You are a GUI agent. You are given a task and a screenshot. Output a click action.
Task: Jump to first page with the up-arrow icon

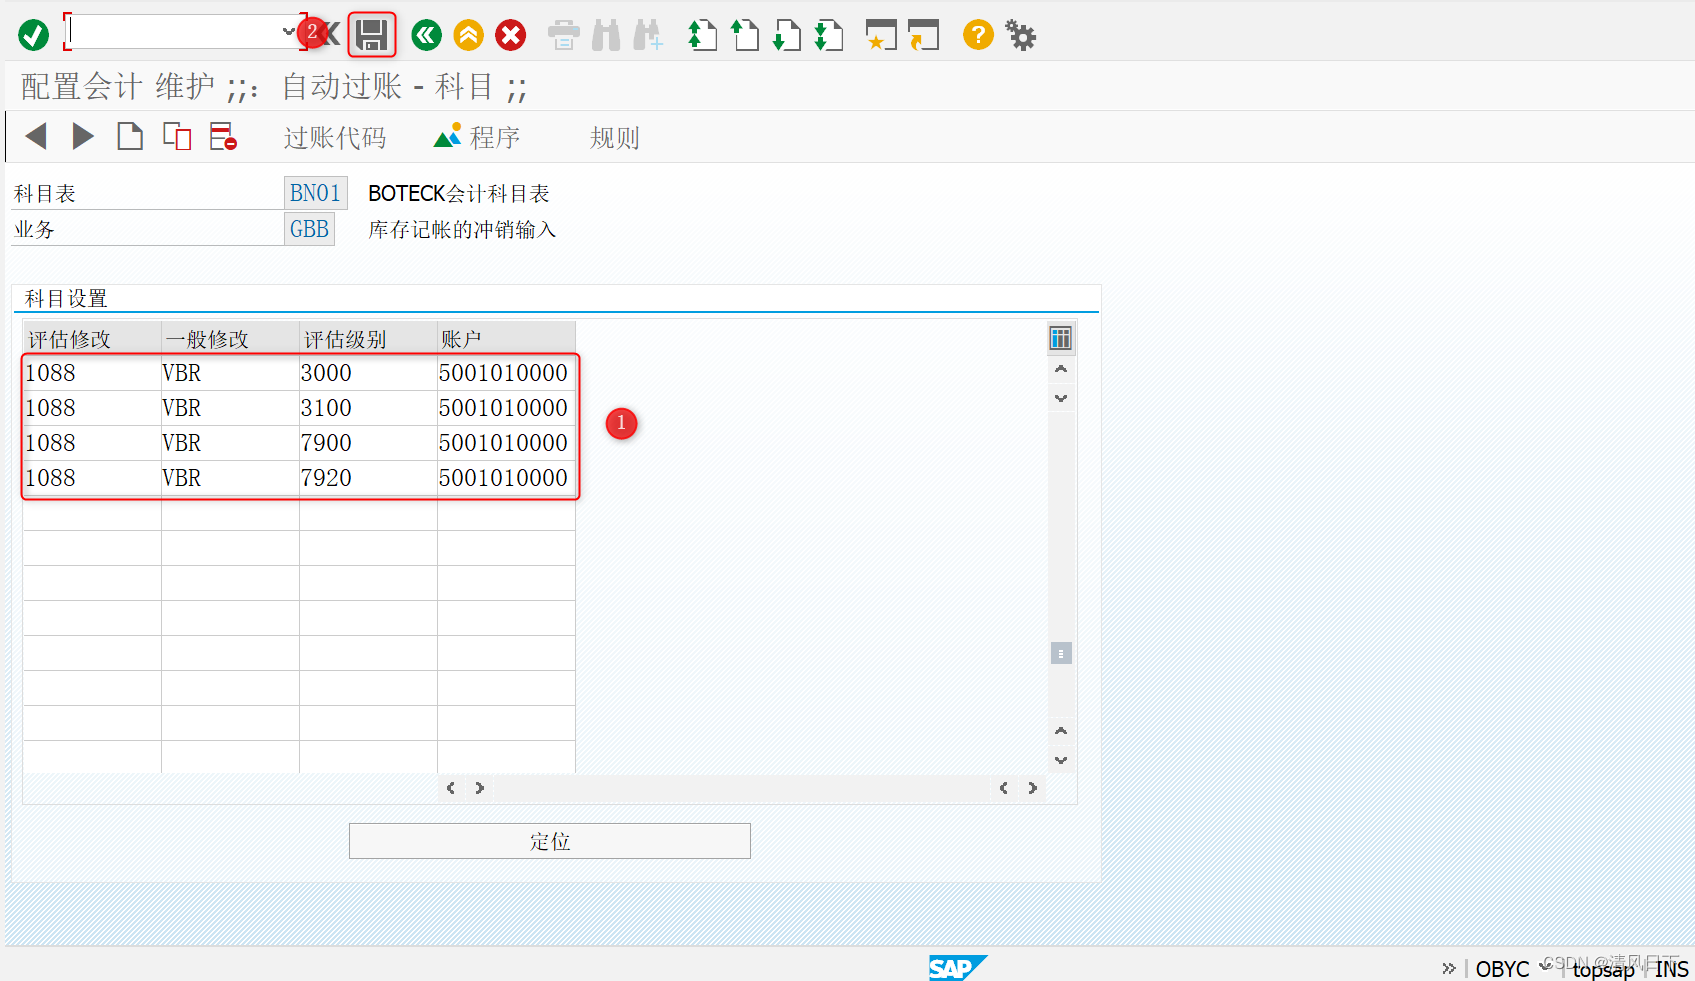pos(702,34)
